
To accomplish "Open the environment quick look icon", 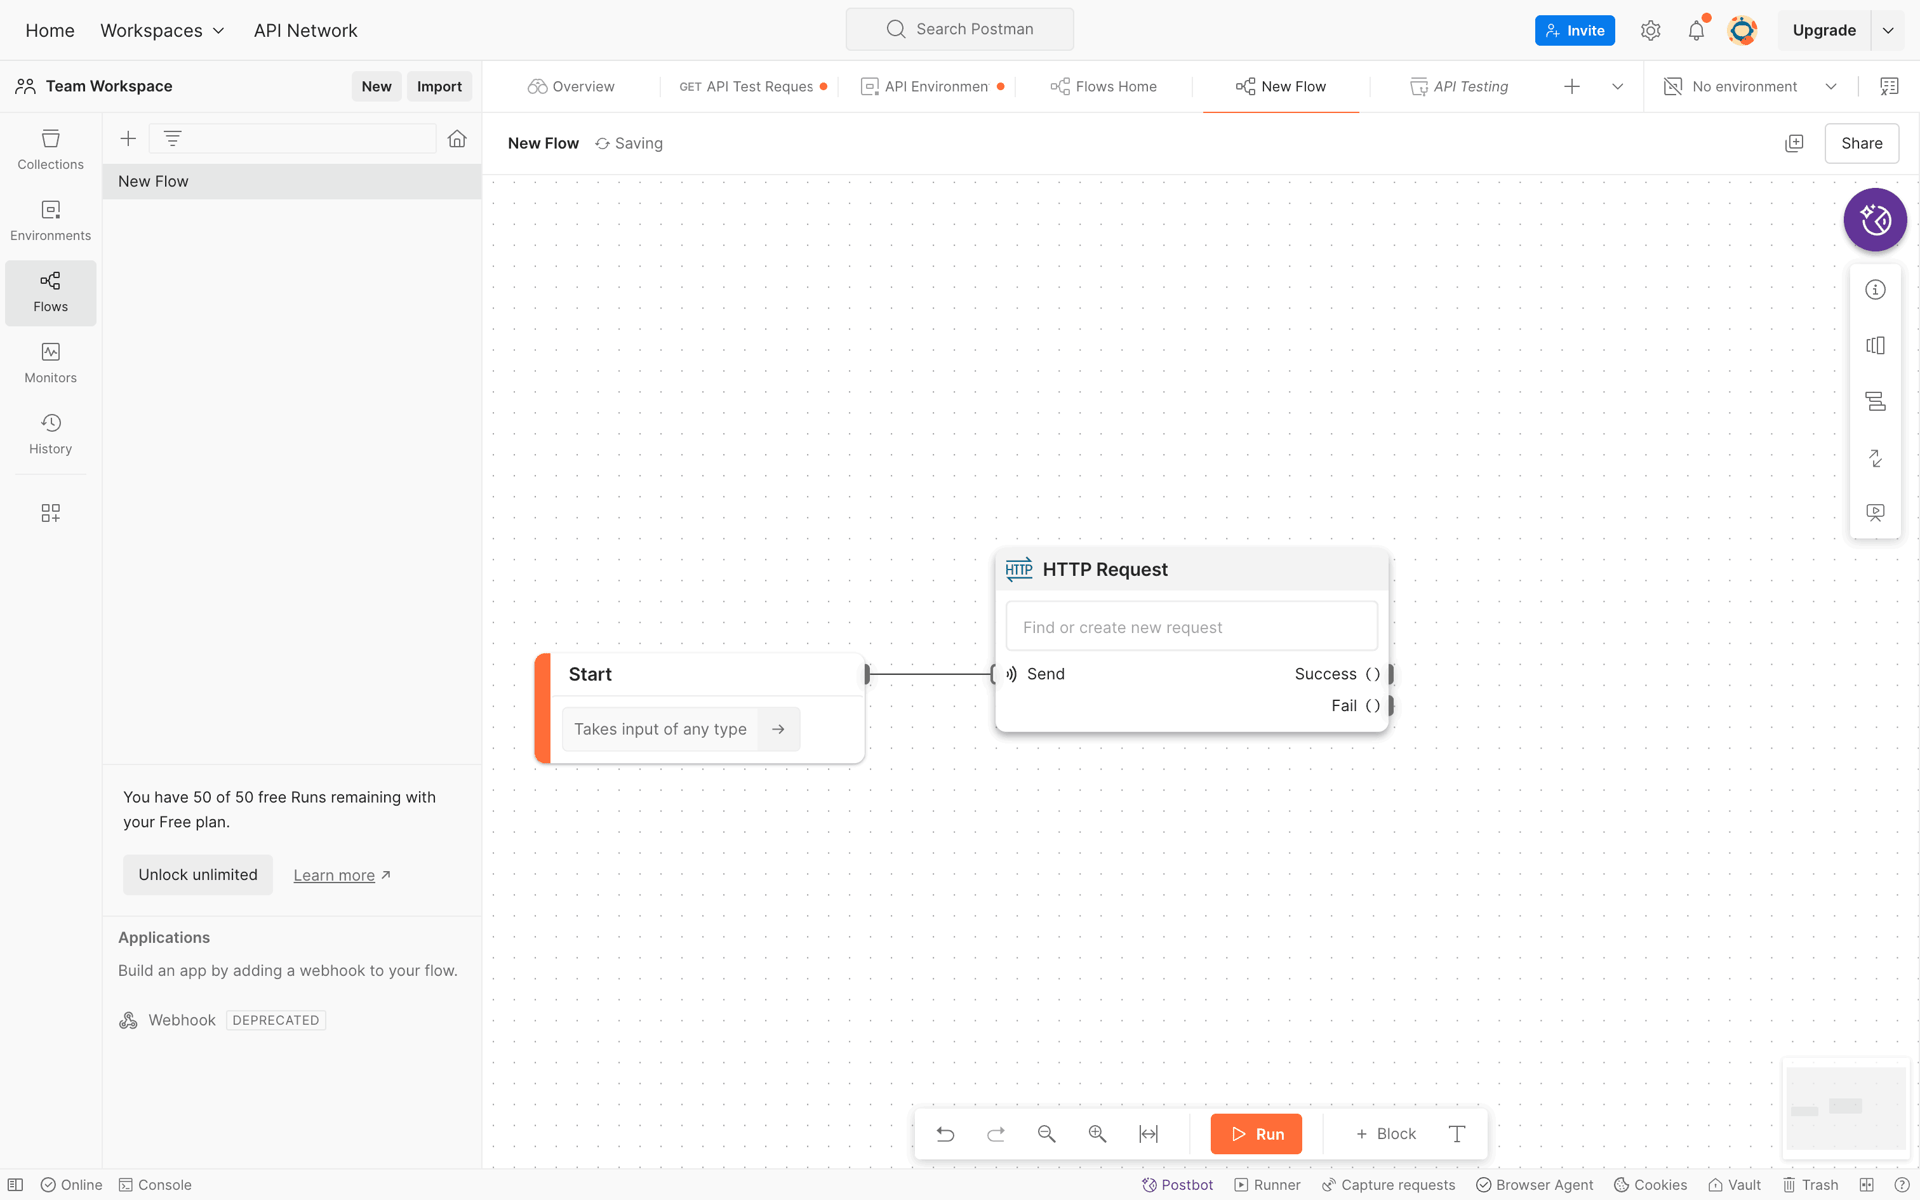I will [1889, 86].
